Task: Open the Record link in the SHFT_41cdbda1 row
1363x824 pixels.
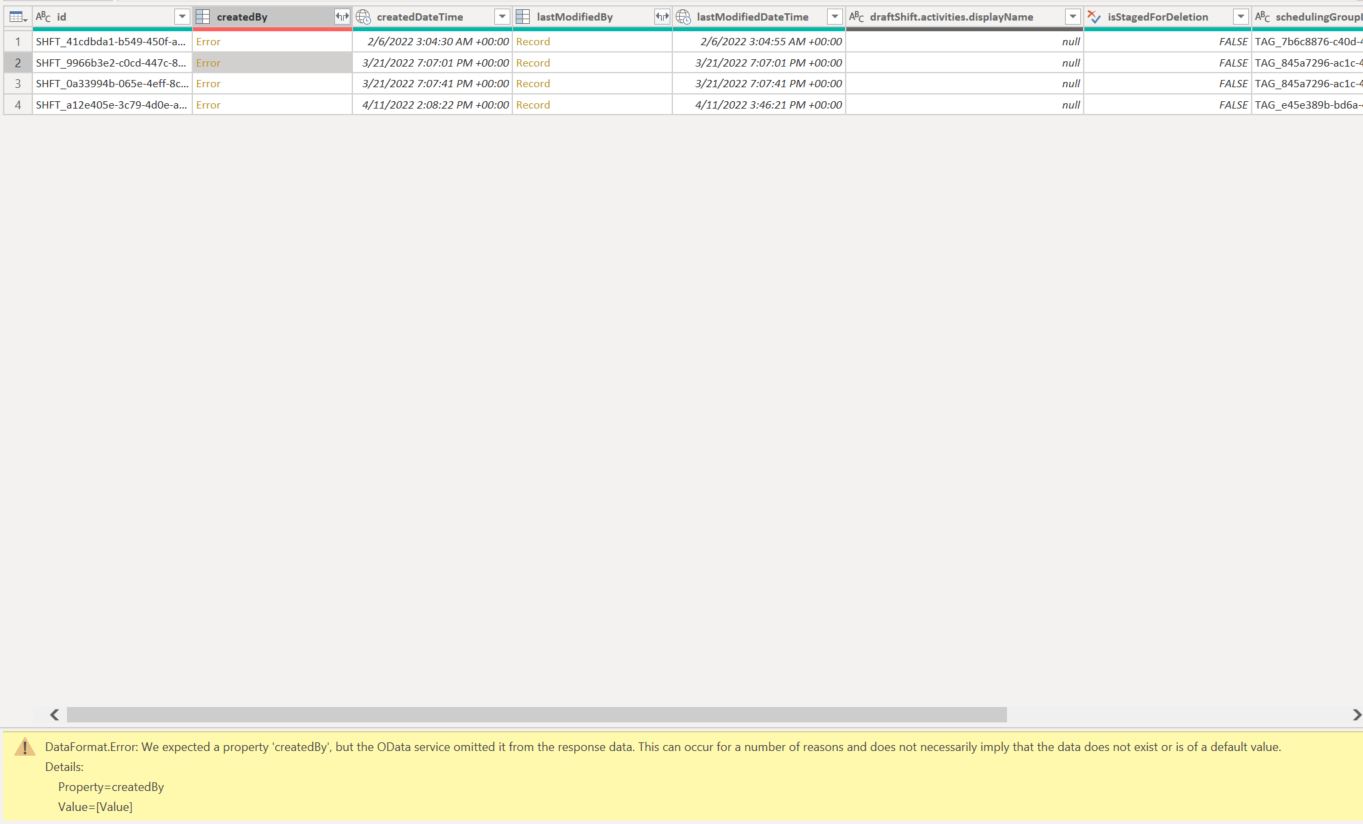Action: pos(533,42)
